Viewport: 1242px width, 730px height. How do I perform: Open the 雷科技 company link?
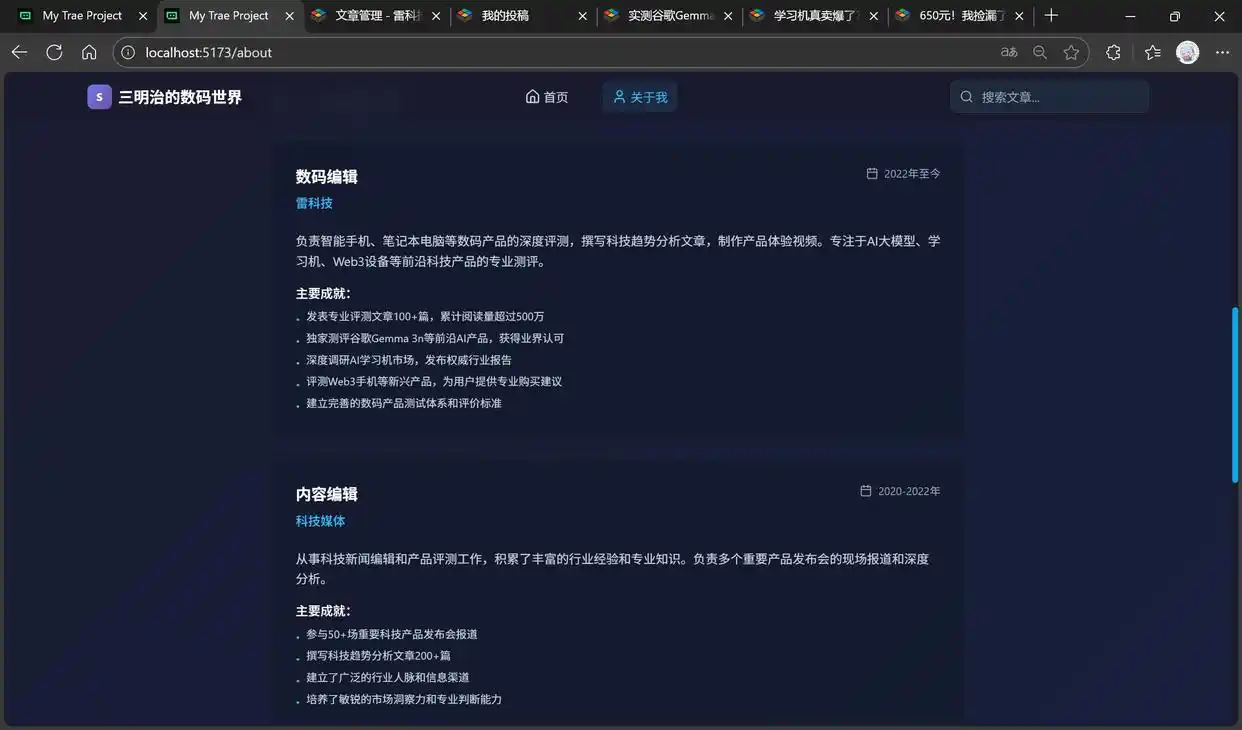pos(313,202)
